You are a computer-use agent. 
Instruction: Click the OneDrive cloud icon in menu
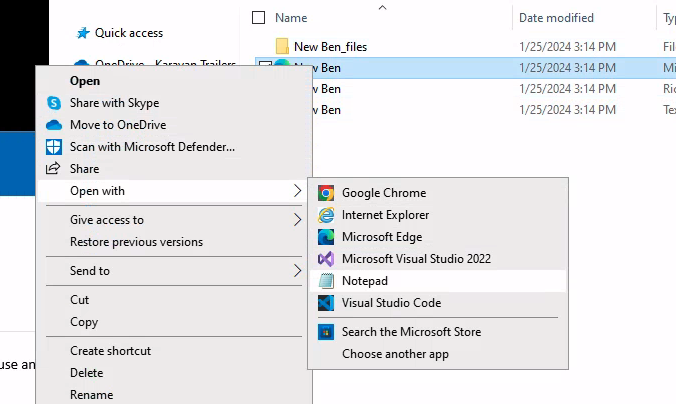tap(54, 125)
